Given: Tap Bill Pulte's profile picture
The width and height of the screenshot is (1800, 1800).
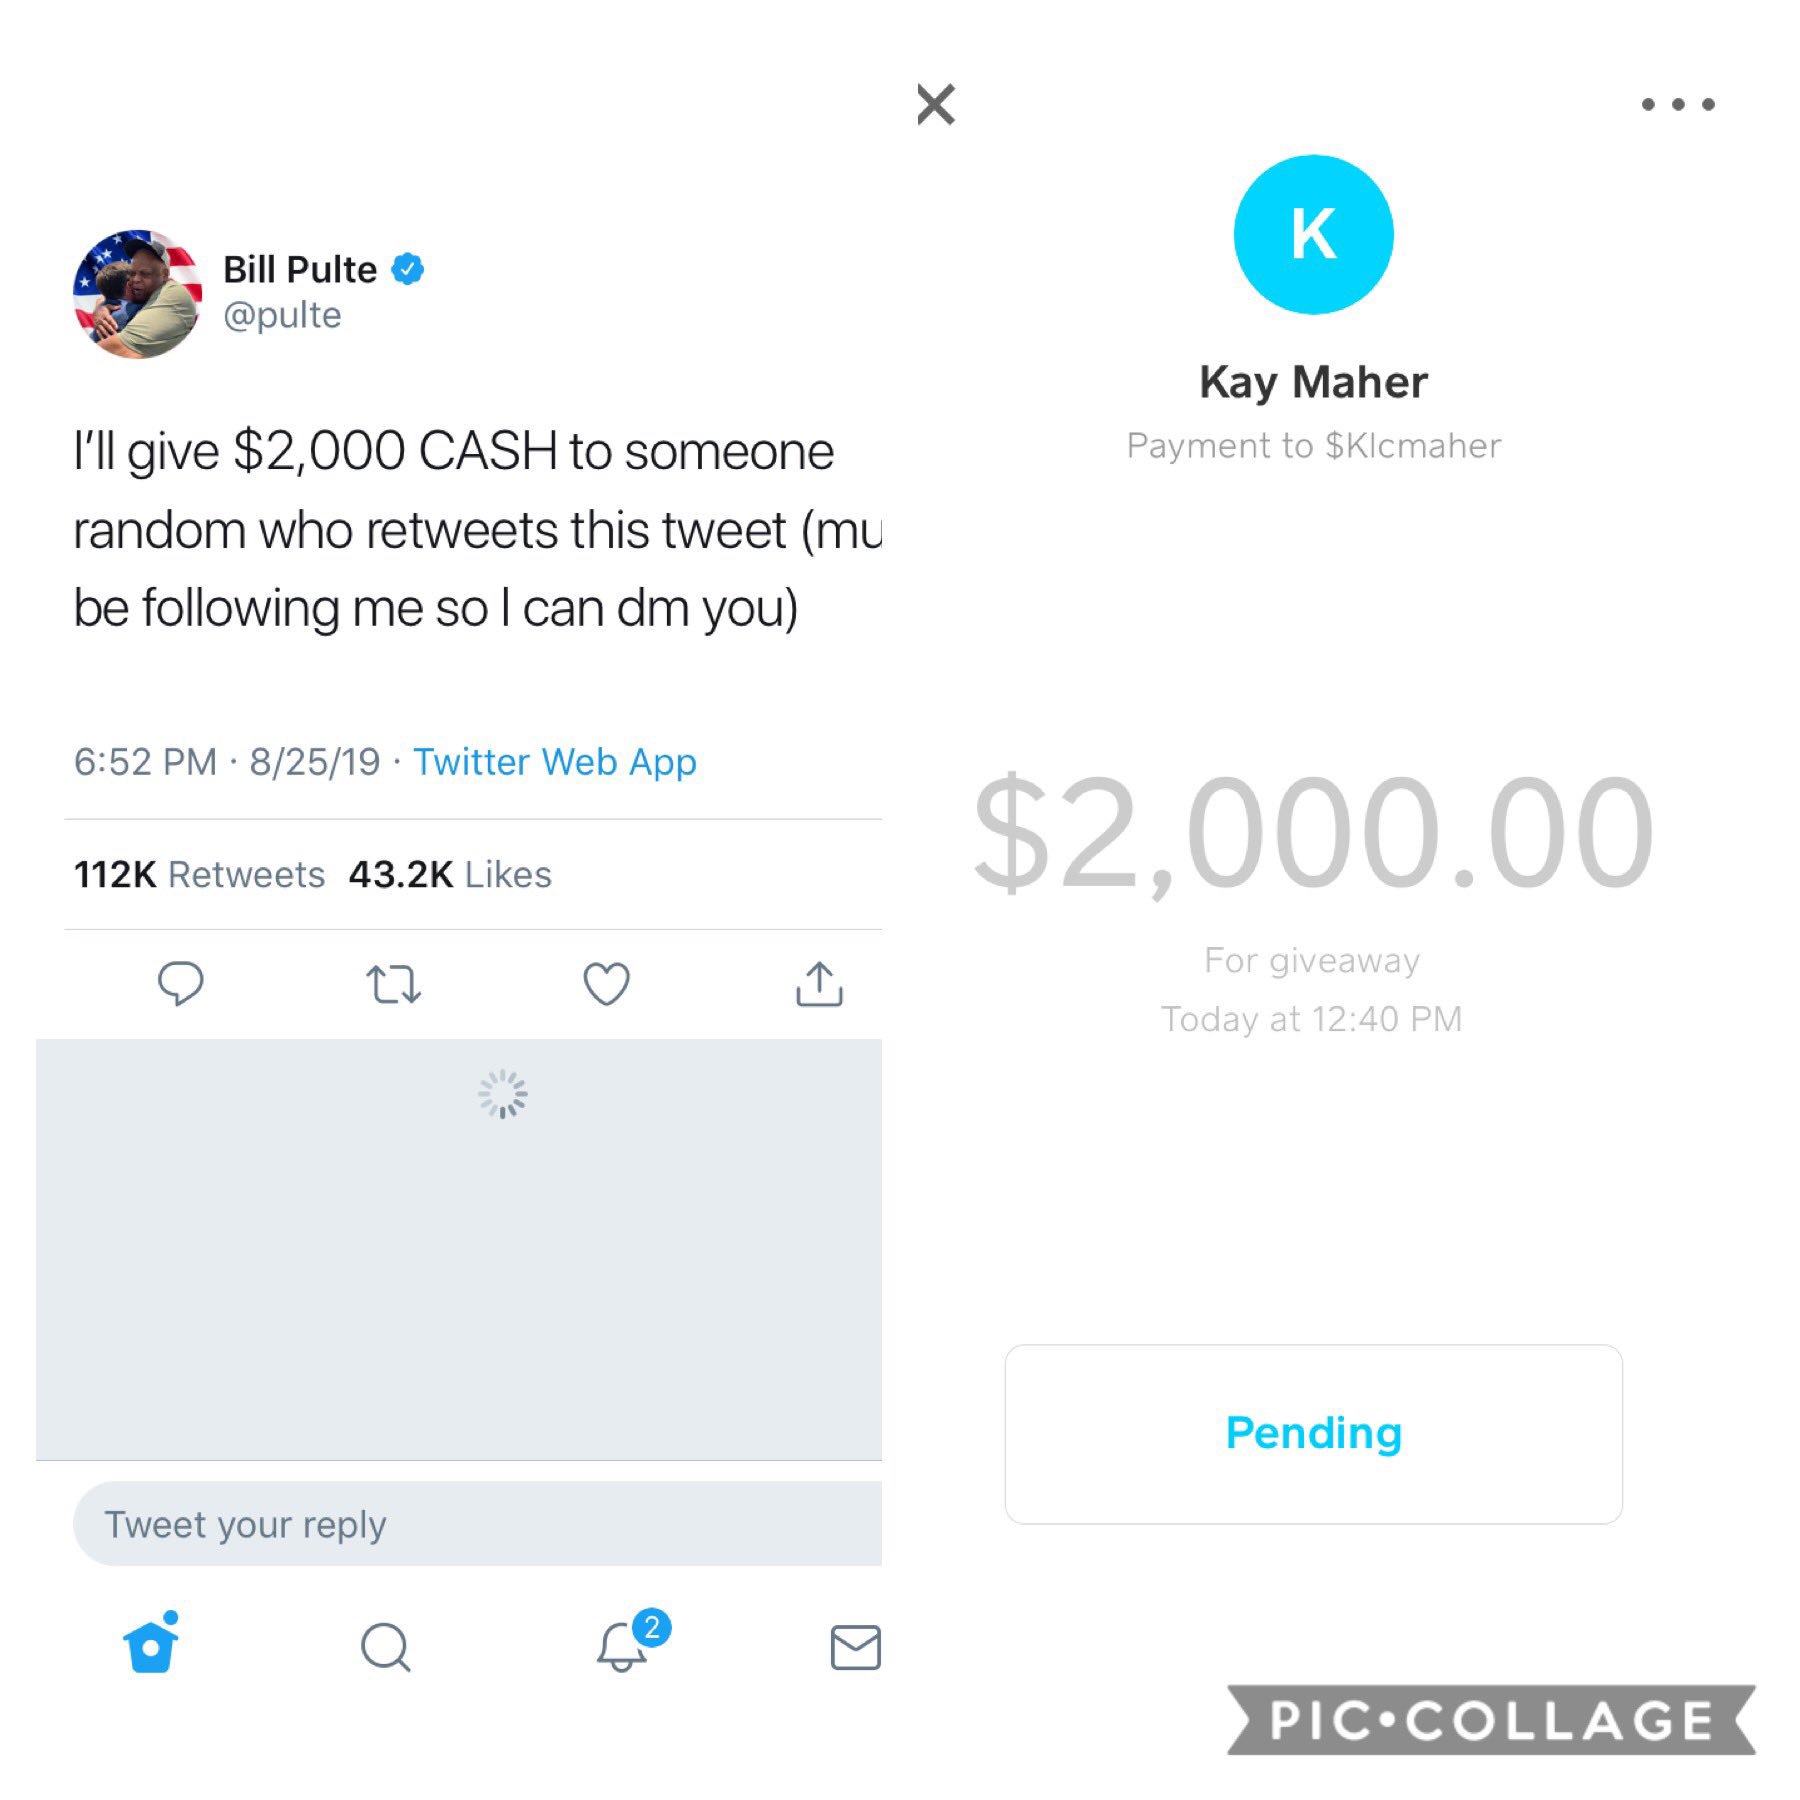Looking at the screenshot, I should coord(138,294).
